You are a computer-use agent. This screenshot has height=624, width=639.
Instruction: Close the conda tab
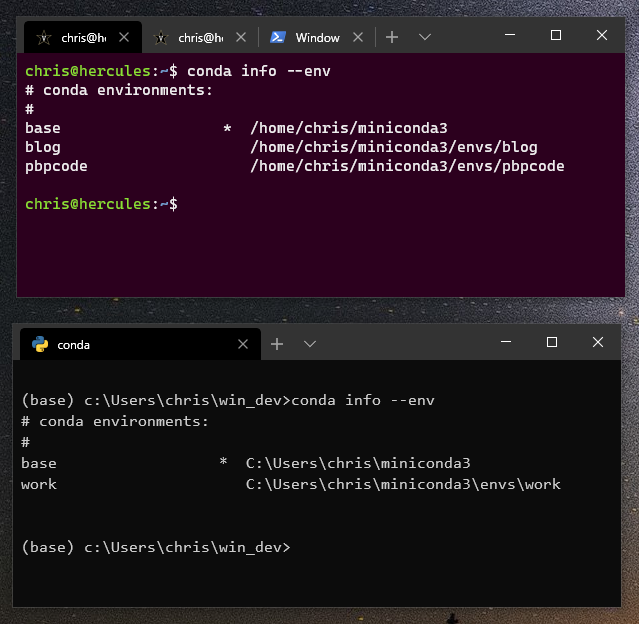[x=243, y=344]
